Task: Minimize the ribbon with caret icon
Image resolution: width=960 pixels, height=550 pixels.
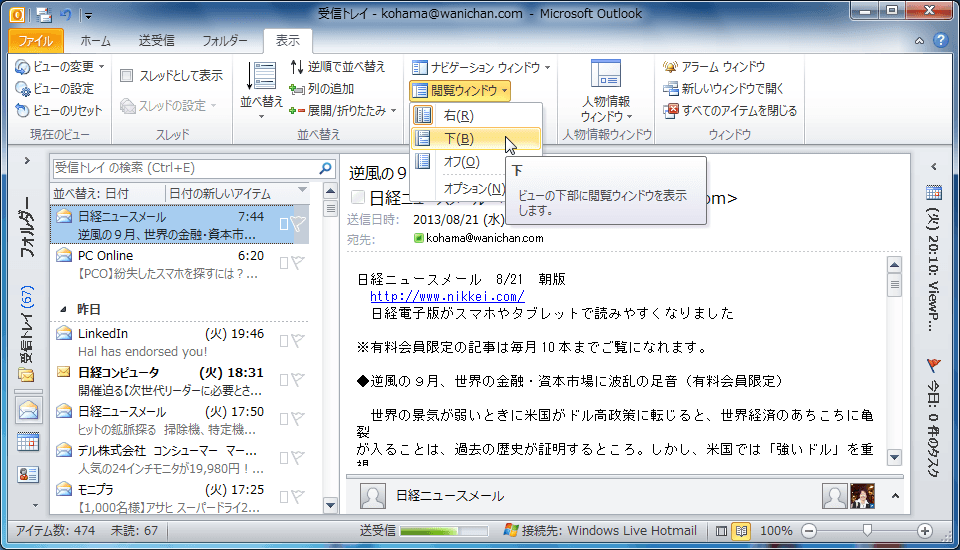Action: pyautogui.click(x=920, y=41)
